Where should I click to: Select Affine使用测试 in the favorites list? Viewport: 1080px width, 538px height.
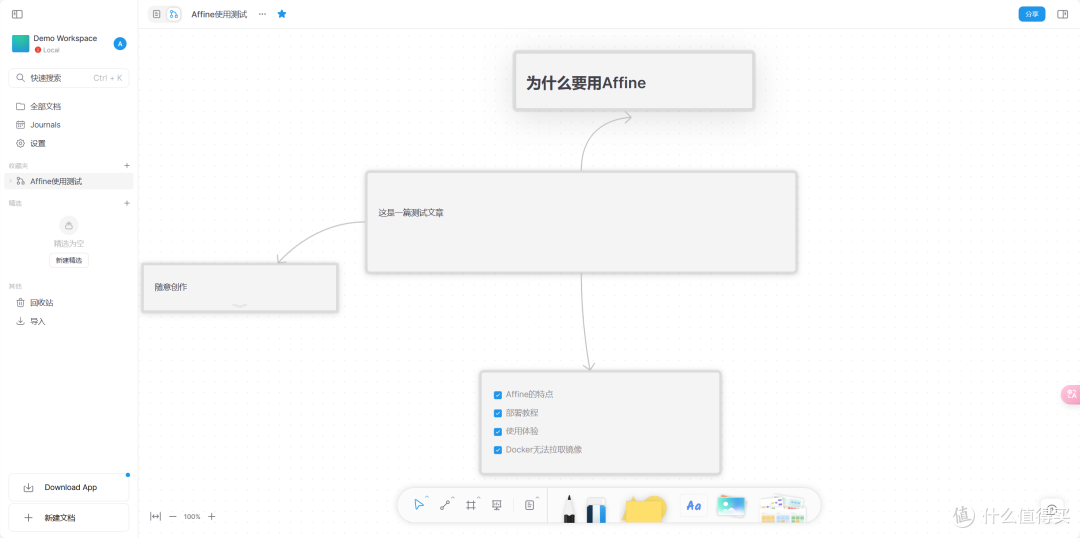[x=68, y=181]
